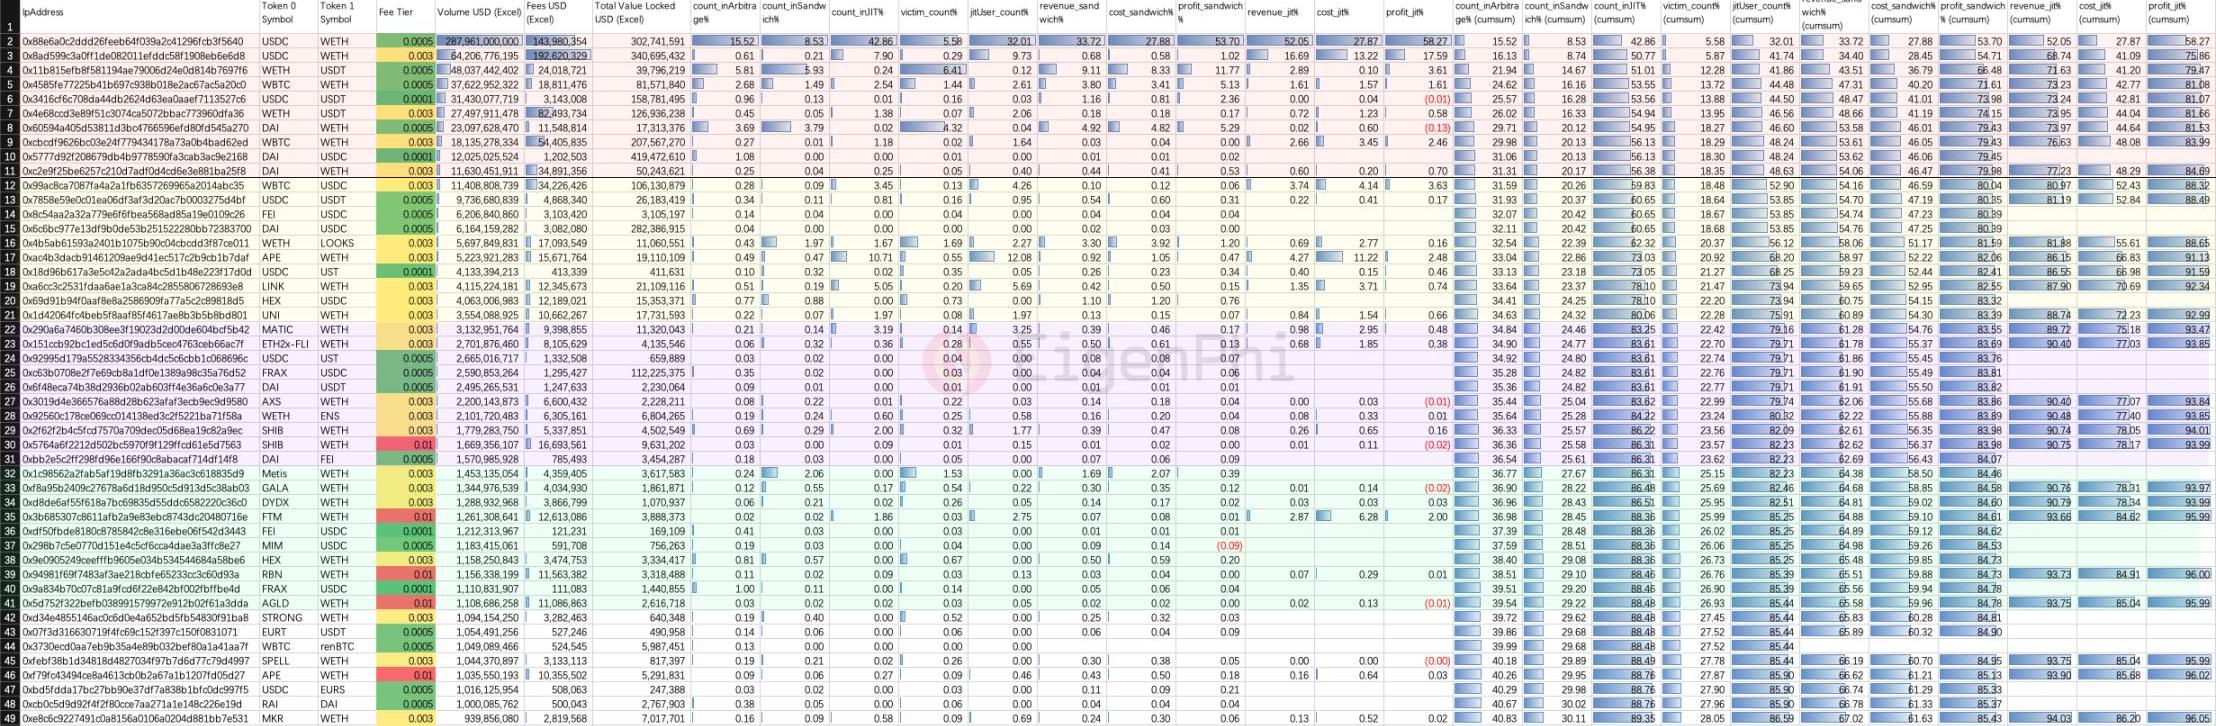Click the row 30 number header
The width and height of the screenshot is (2216, 726).
10,445
